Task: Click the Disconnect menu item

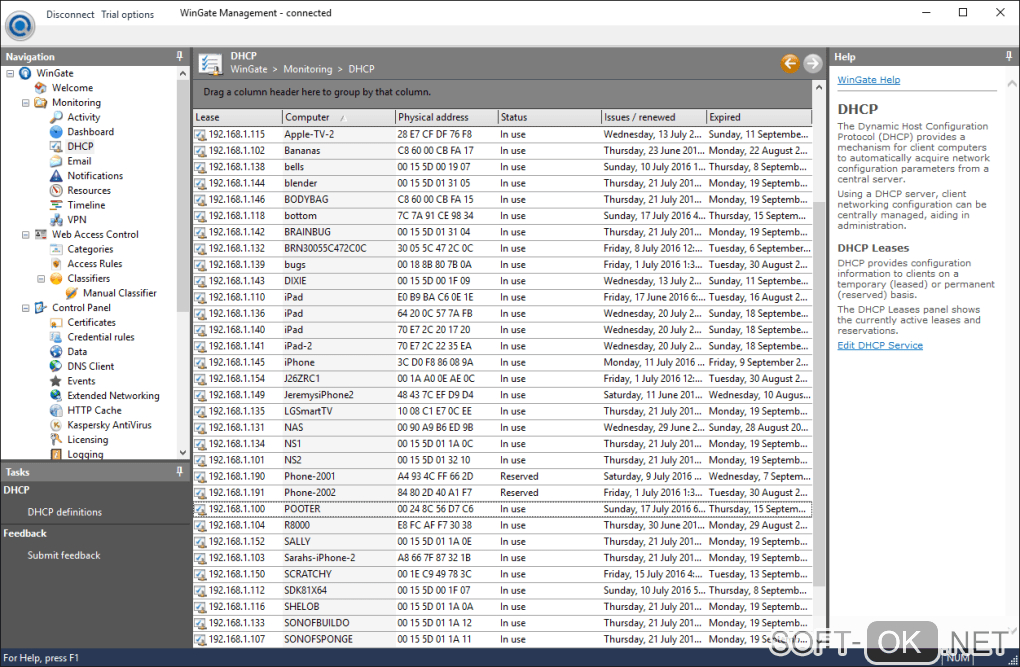Action: tap(70, 14)
